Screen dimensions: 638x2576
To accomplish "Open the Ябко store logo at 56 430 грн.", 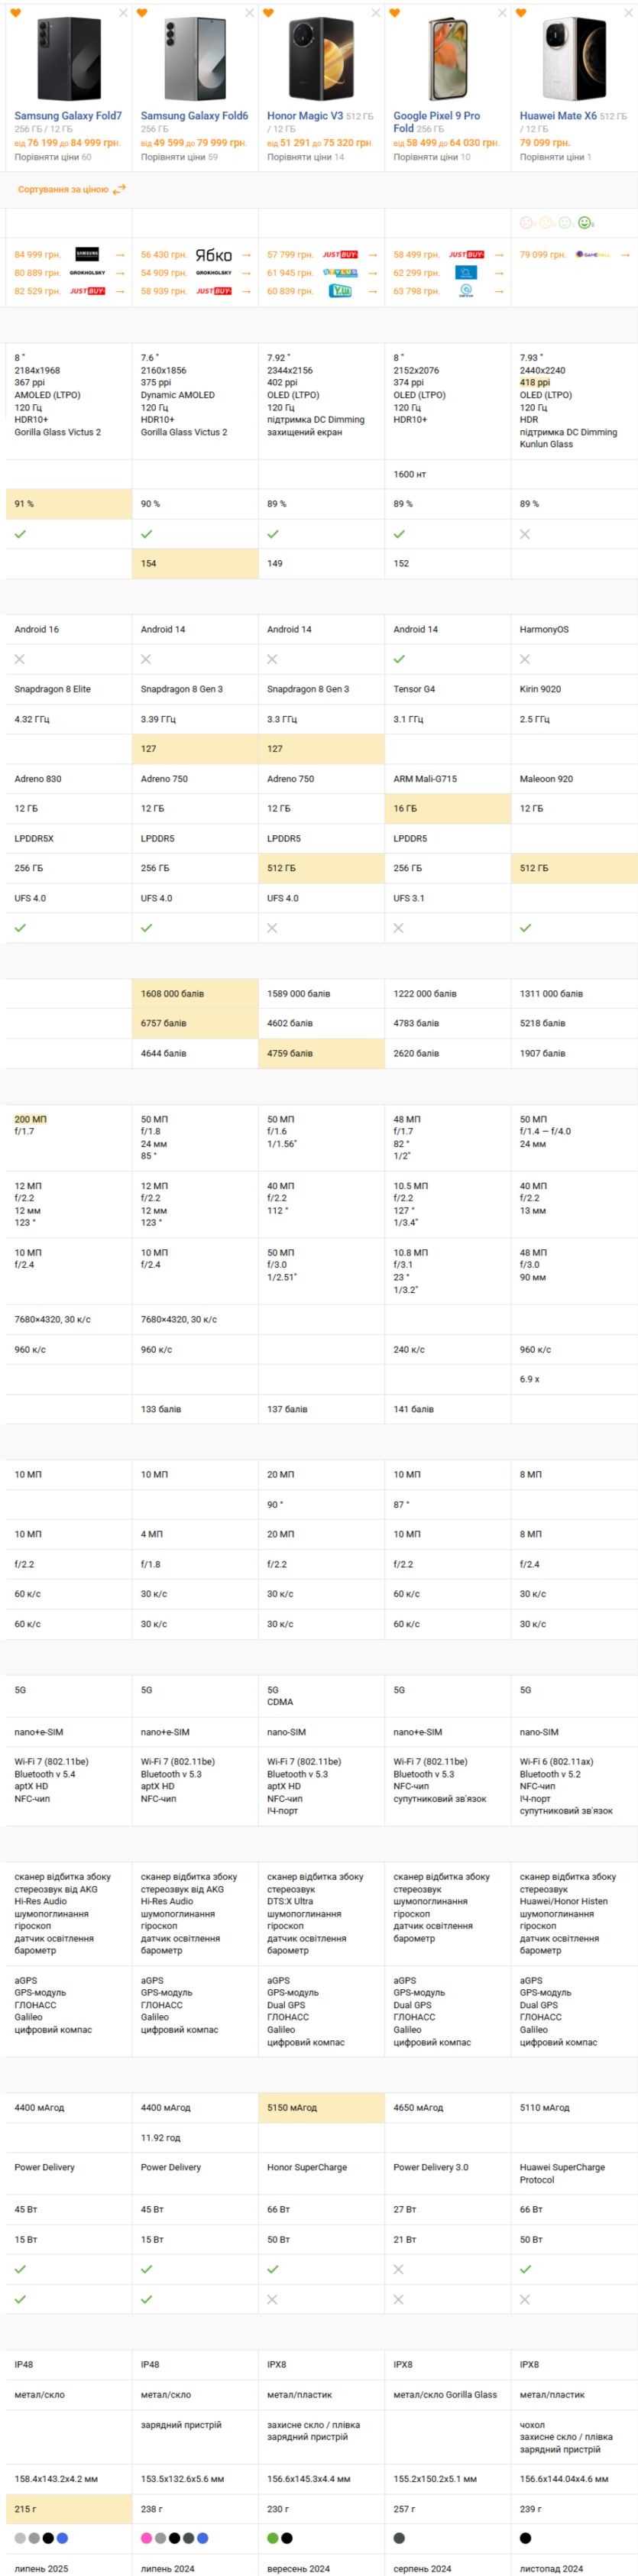I will pos(213,255).
